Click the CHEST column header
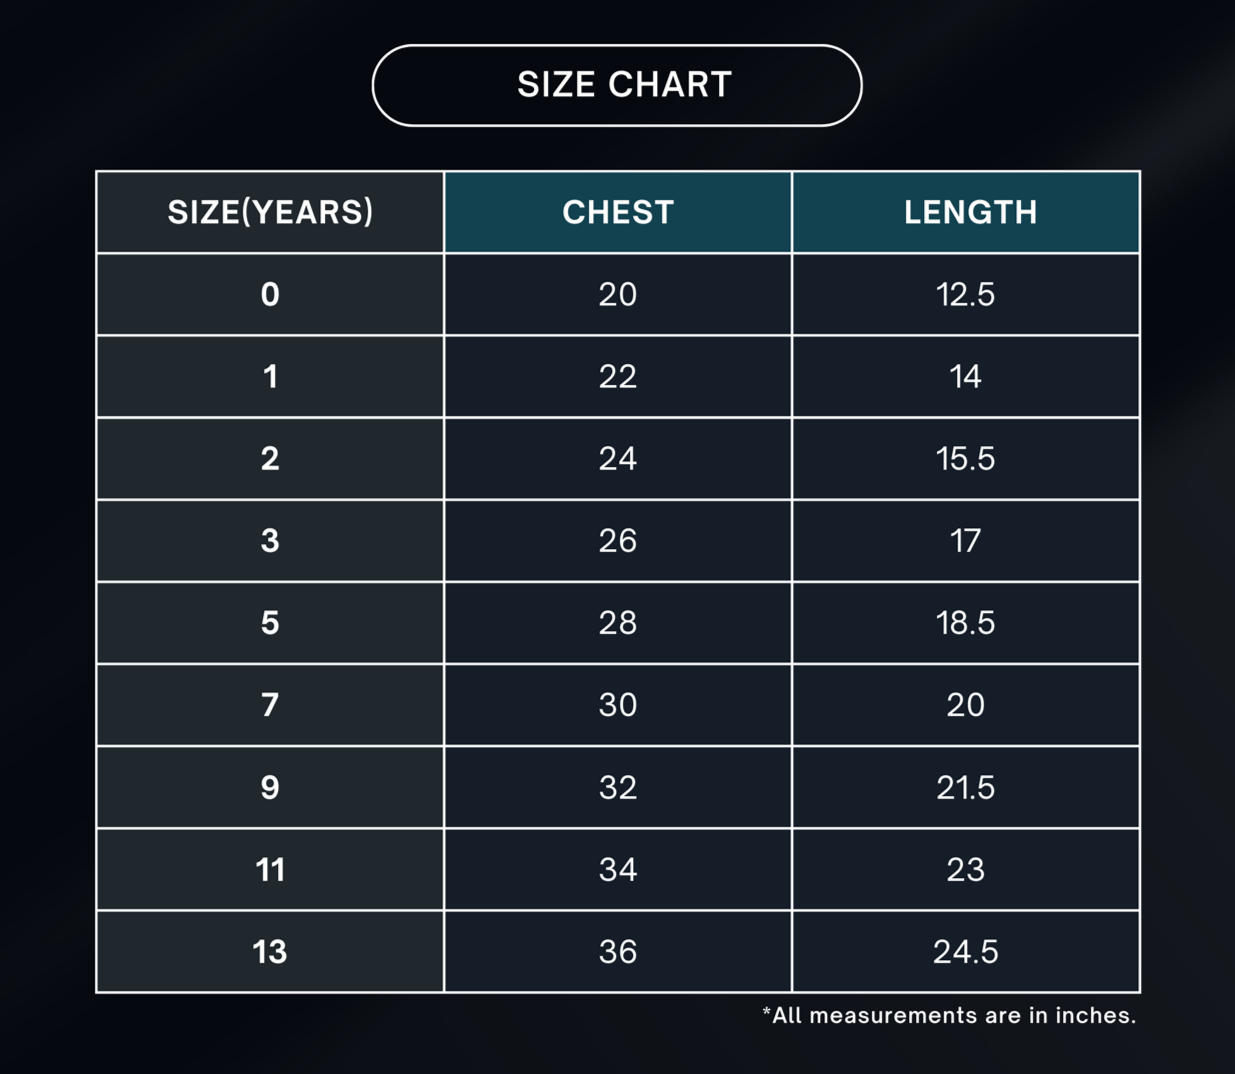Image resolution: width=1235 pixels, height=1074 pixels. (x=618, y=212)
